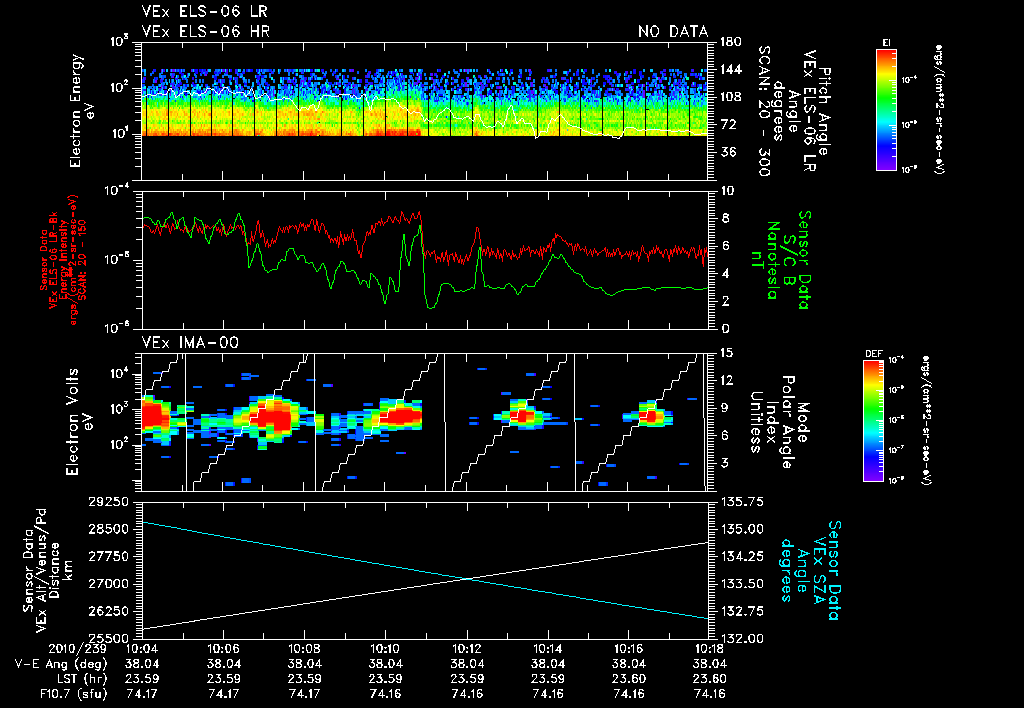
Task: Click where altitude and SZA lines cross
Action: tap(468, 578)
